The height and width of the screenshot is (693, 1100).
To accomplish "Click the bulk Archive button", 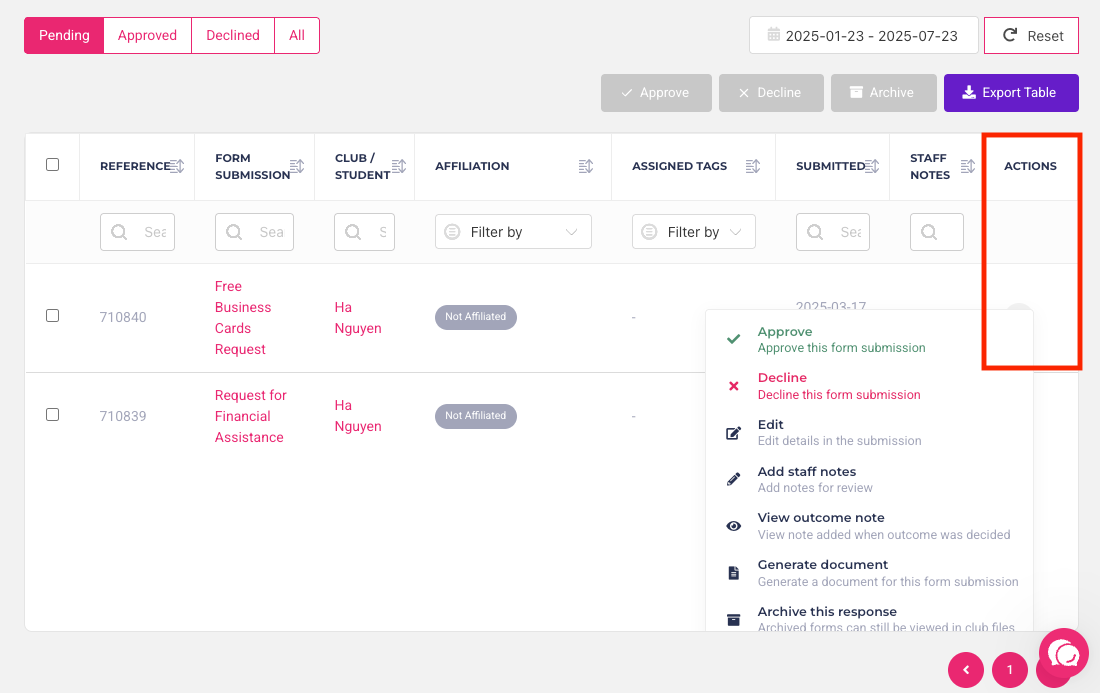I will click(883, 93).
